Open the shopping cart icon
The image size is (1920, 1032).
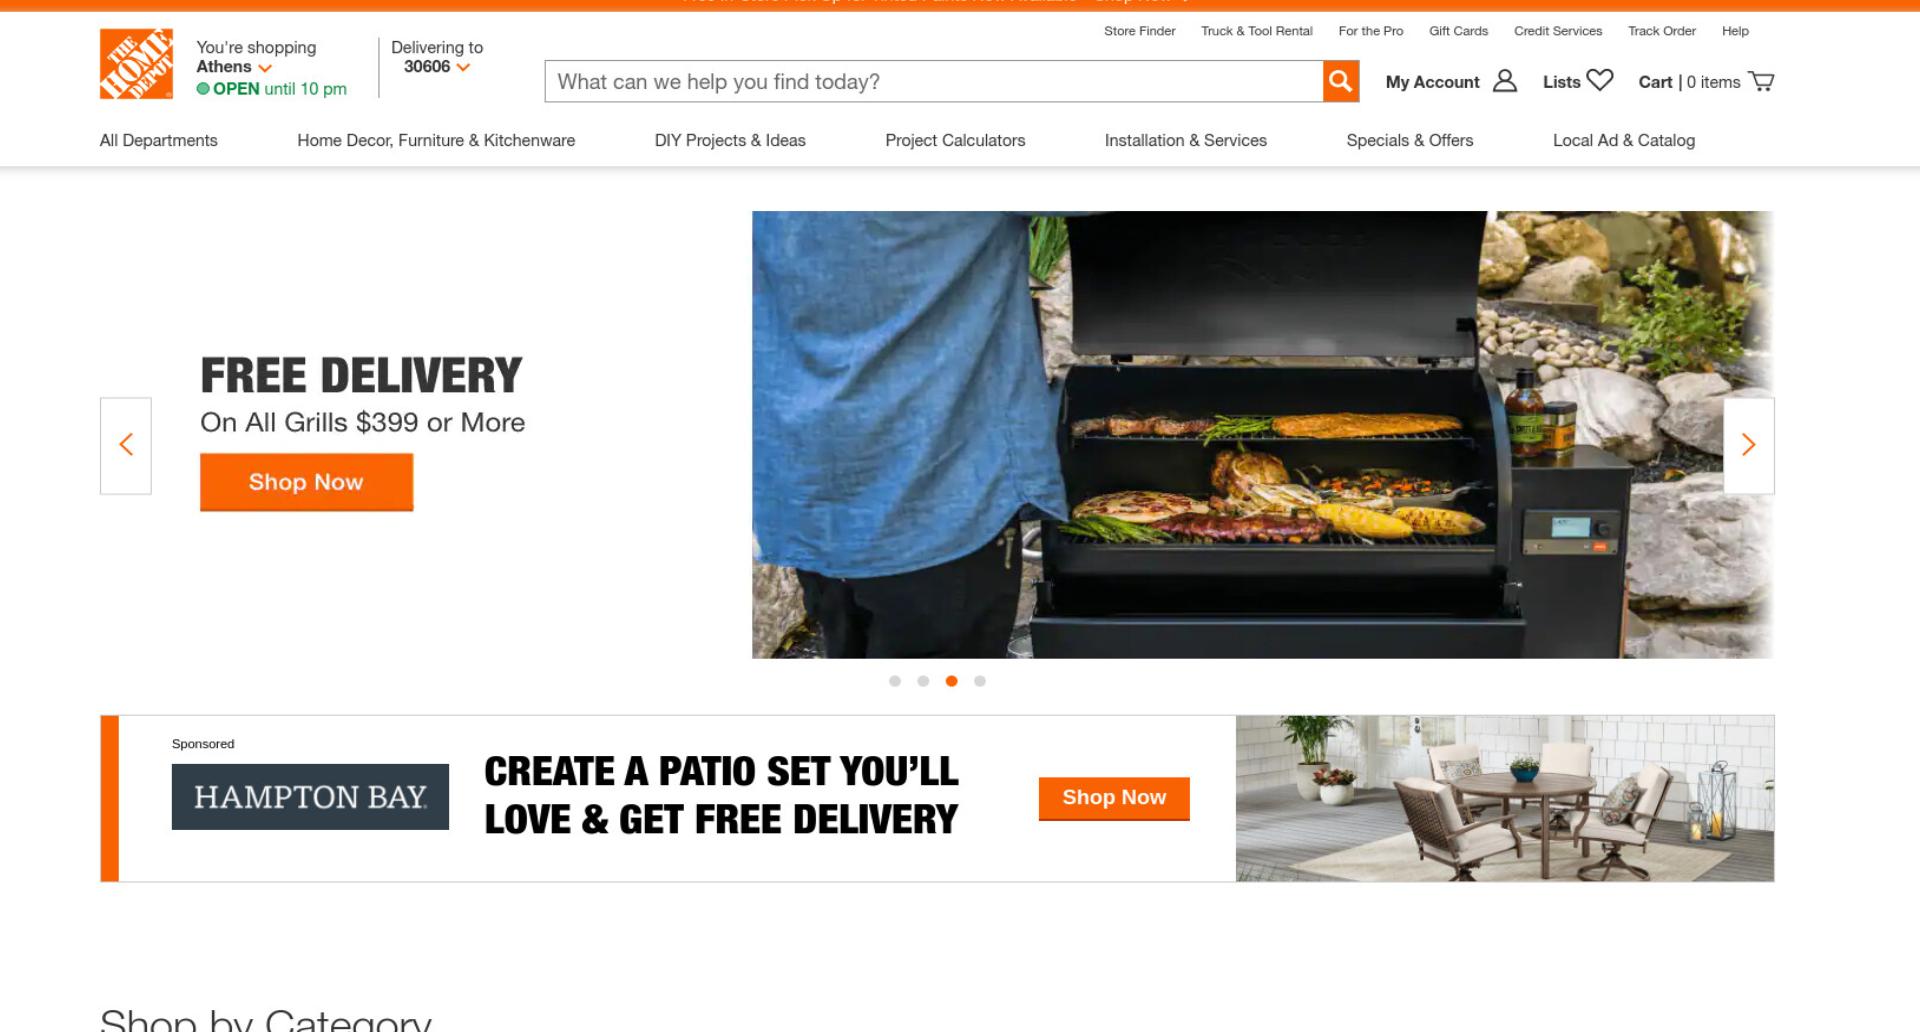click(1761, 81)
